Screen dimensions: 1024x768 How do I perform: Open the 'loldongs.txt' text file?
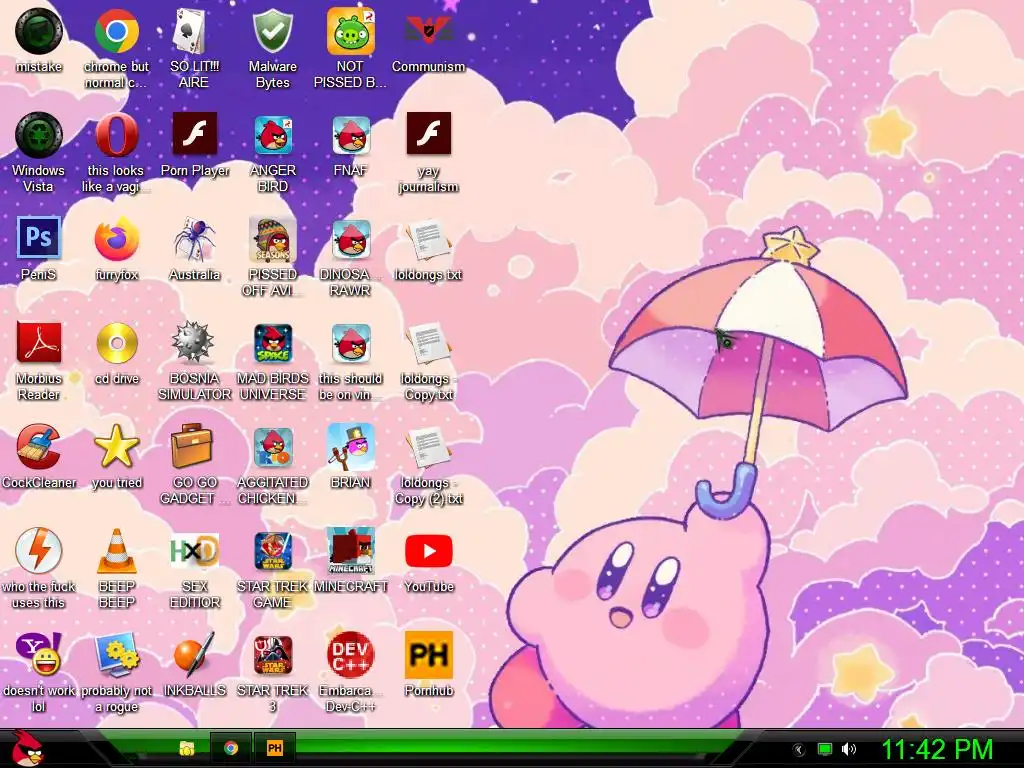click(x=428, y=240)
